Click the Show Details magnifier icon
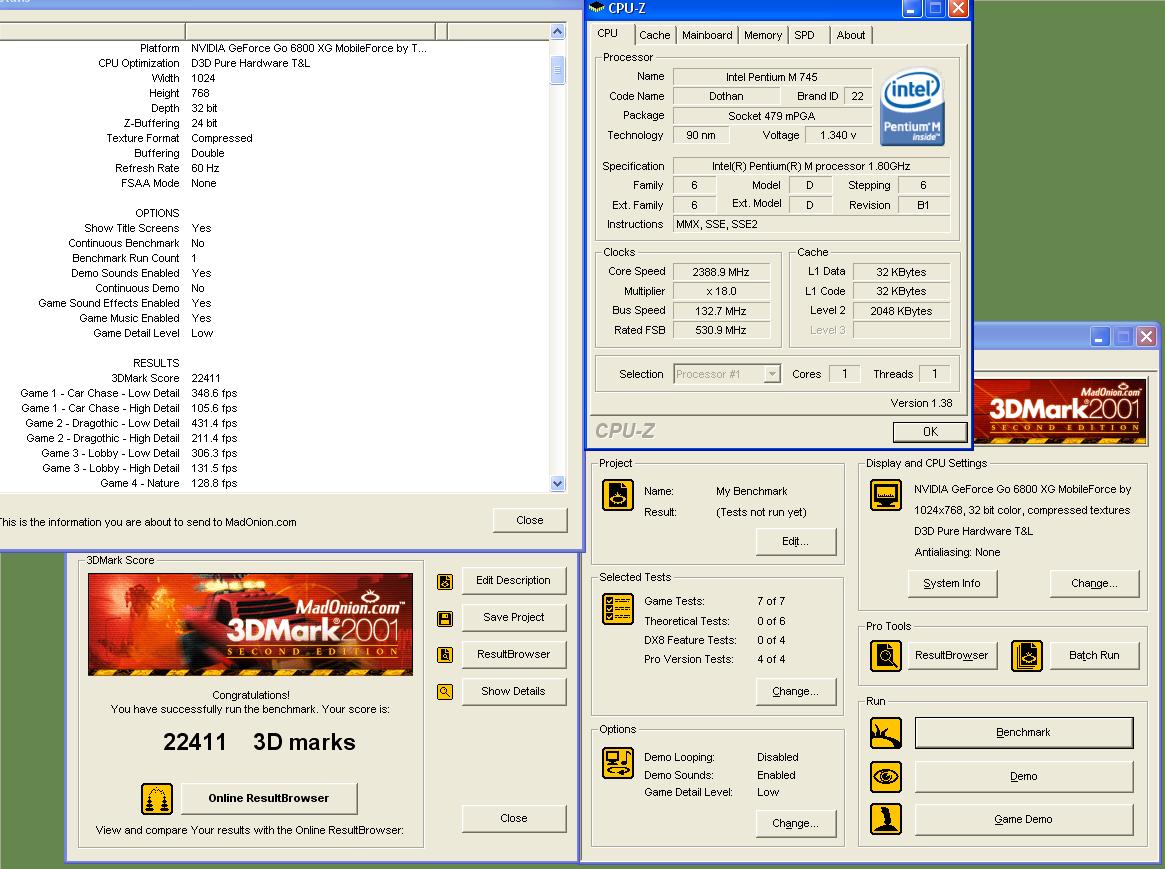Image resolution: width=1165 pixels, height=869 pixels. click(445, 692)
